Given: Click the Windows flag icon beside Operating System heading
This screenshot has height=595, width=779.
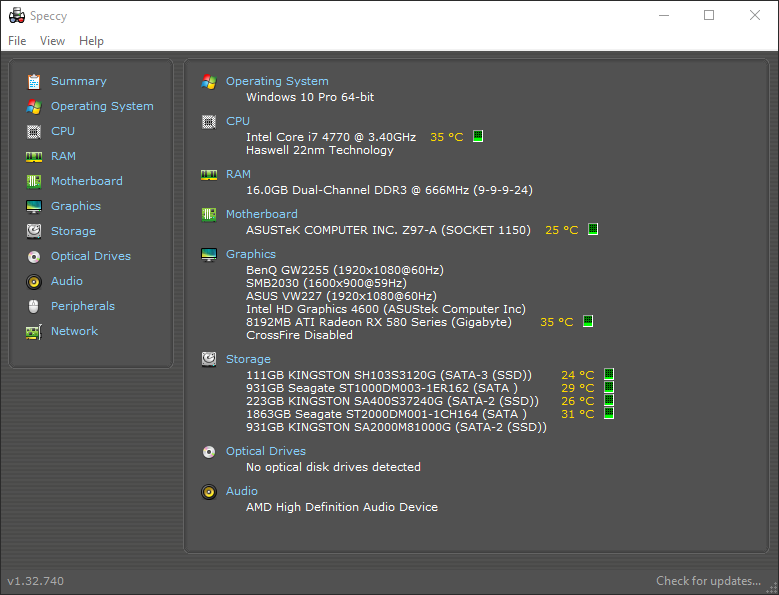Looking at the screenshot, I should pyautogui.click(x=209, y=81).
